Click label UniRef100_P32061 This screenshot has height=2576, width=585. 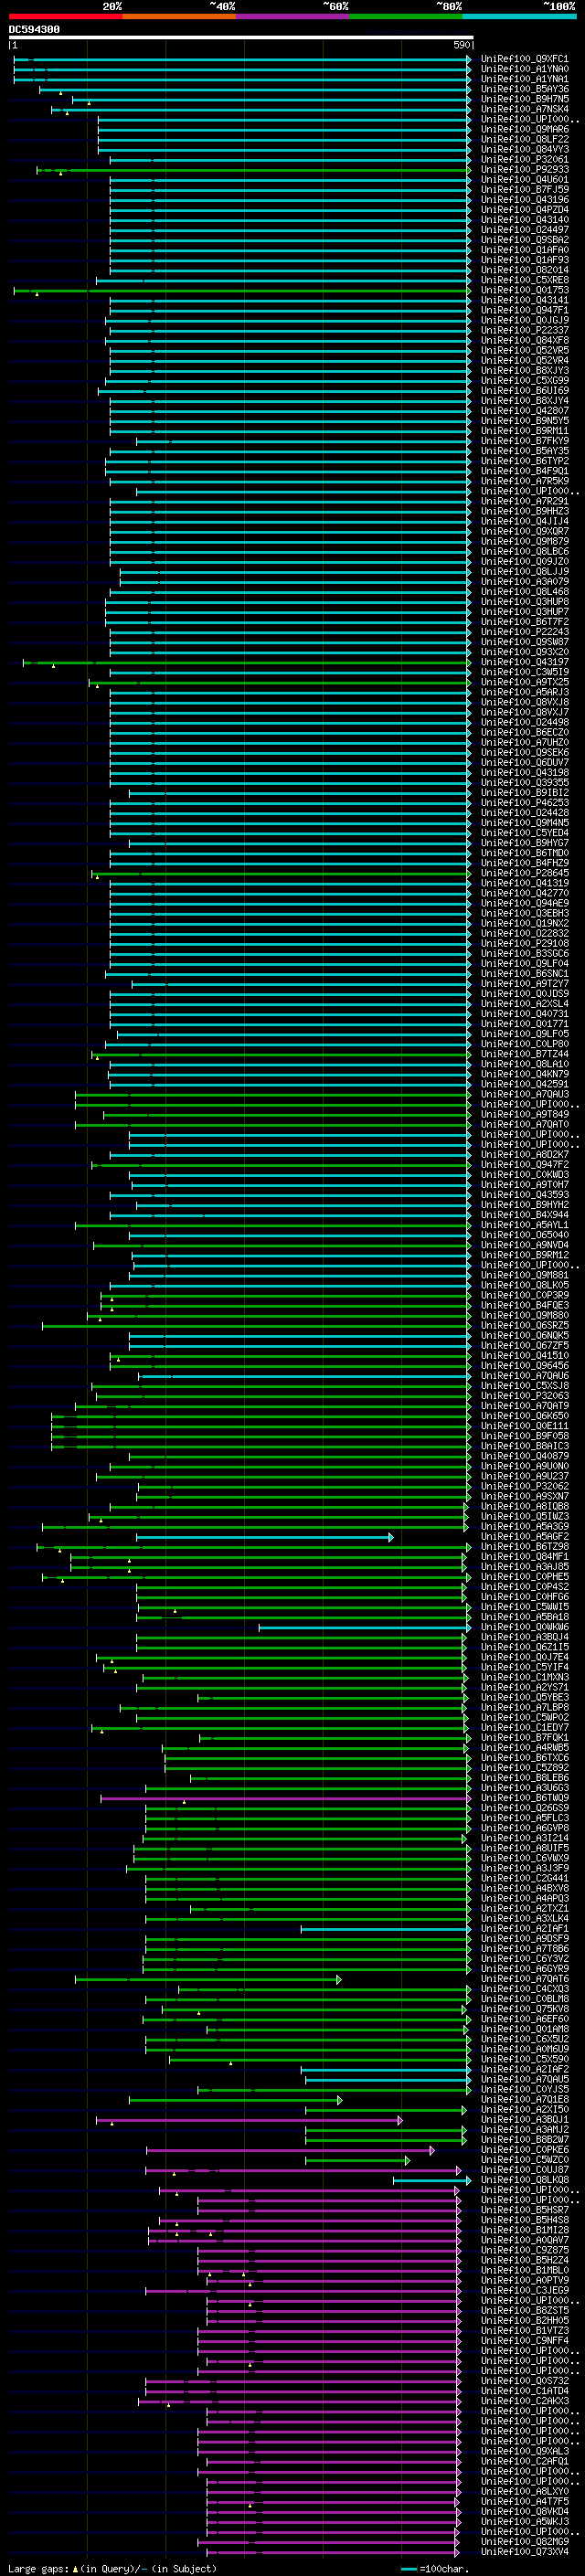click(x=525, y=159)
